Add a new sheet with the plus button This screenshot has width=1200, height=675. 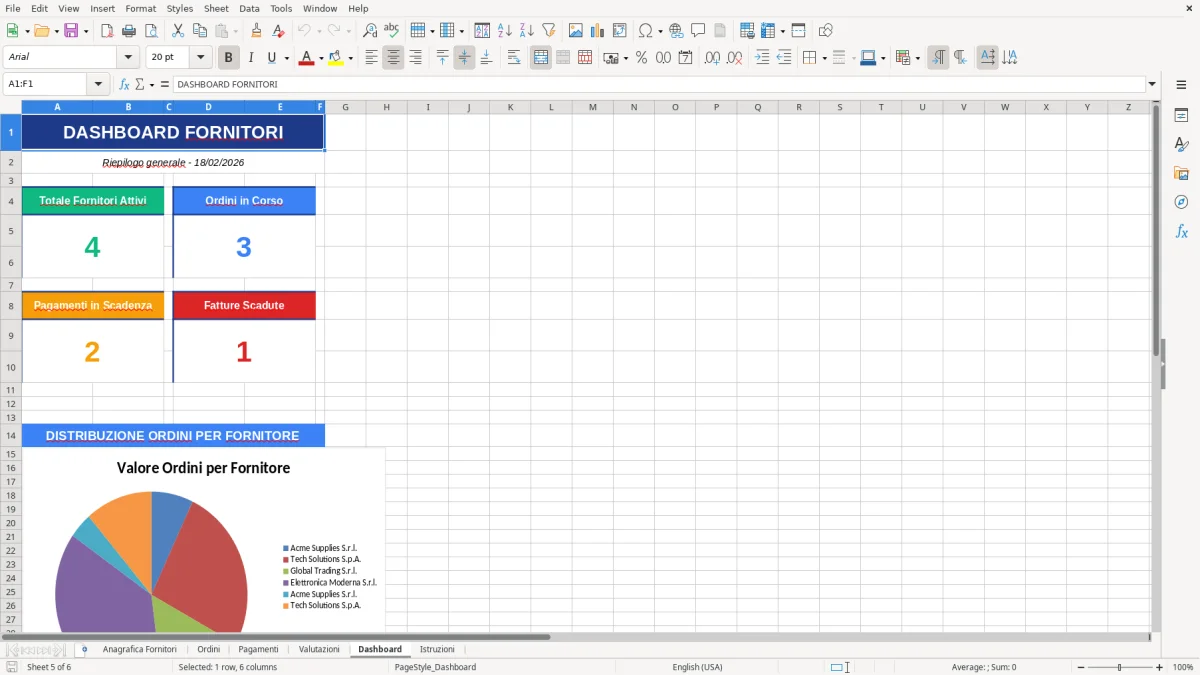click(x=85, y=648)
